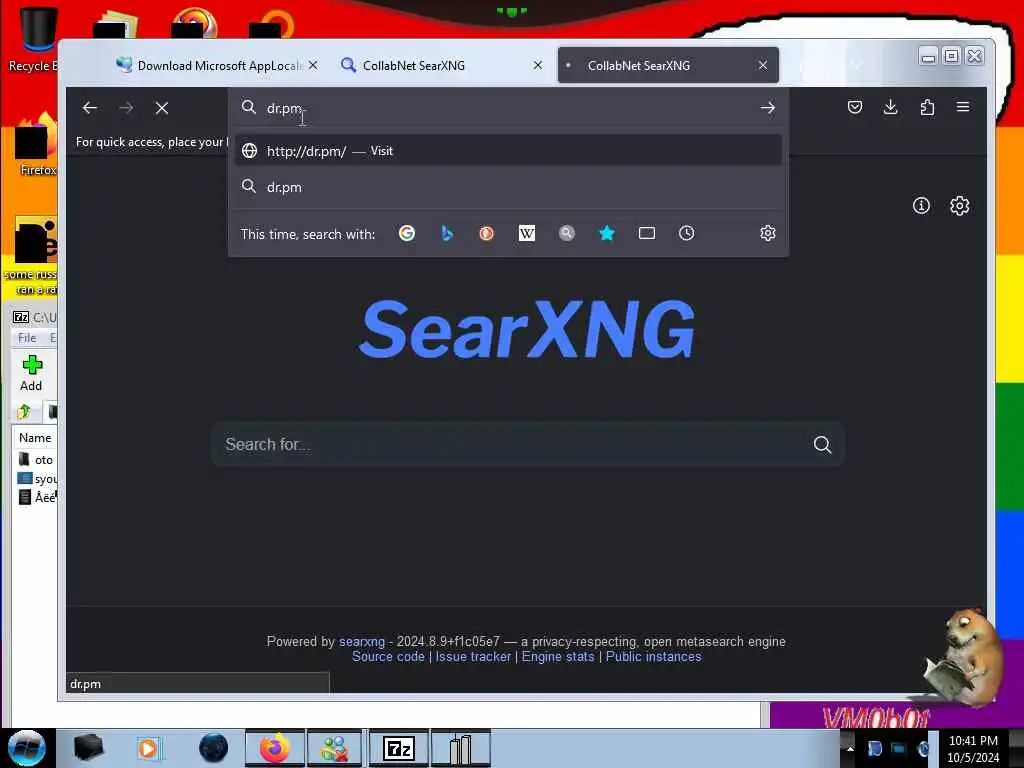Viewport: 1024px width, 768px height.
Task: Close the Download Microsoft AppLocale tab
Action: 313,65
